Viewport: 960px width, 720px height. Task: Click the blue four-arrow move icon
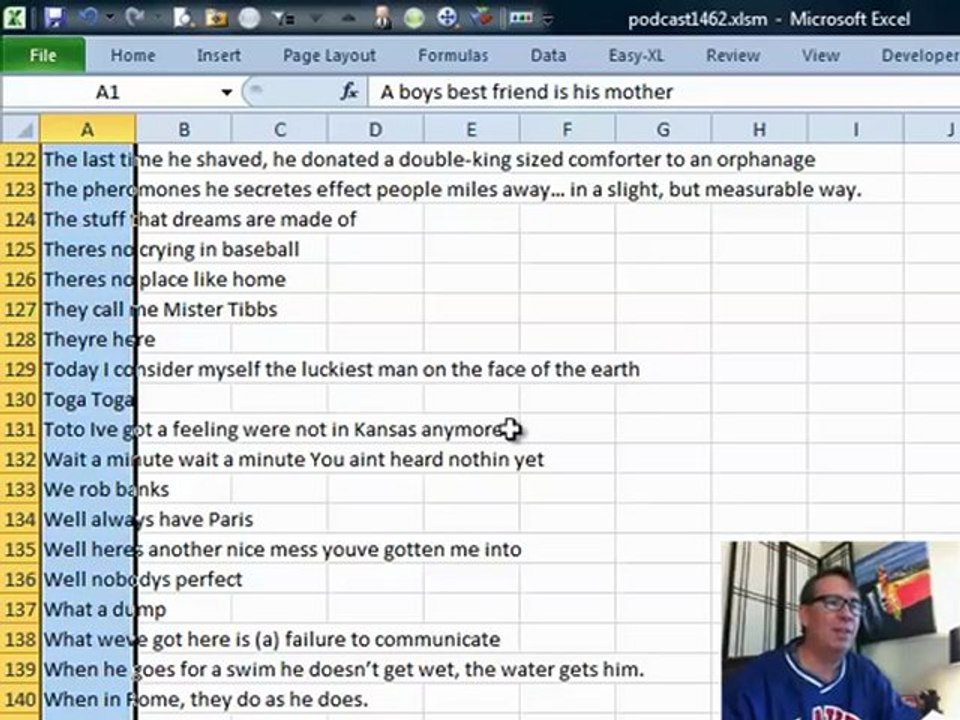coord(448,18)
